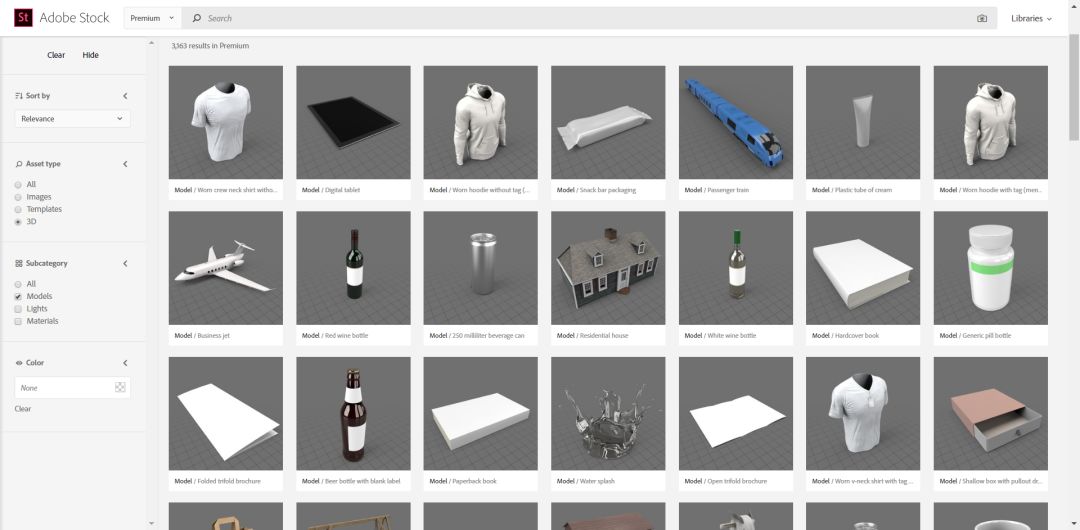1080x530 pixels.
Task: Enable the Lights subcategory checkbox
Action: (18, 309)
